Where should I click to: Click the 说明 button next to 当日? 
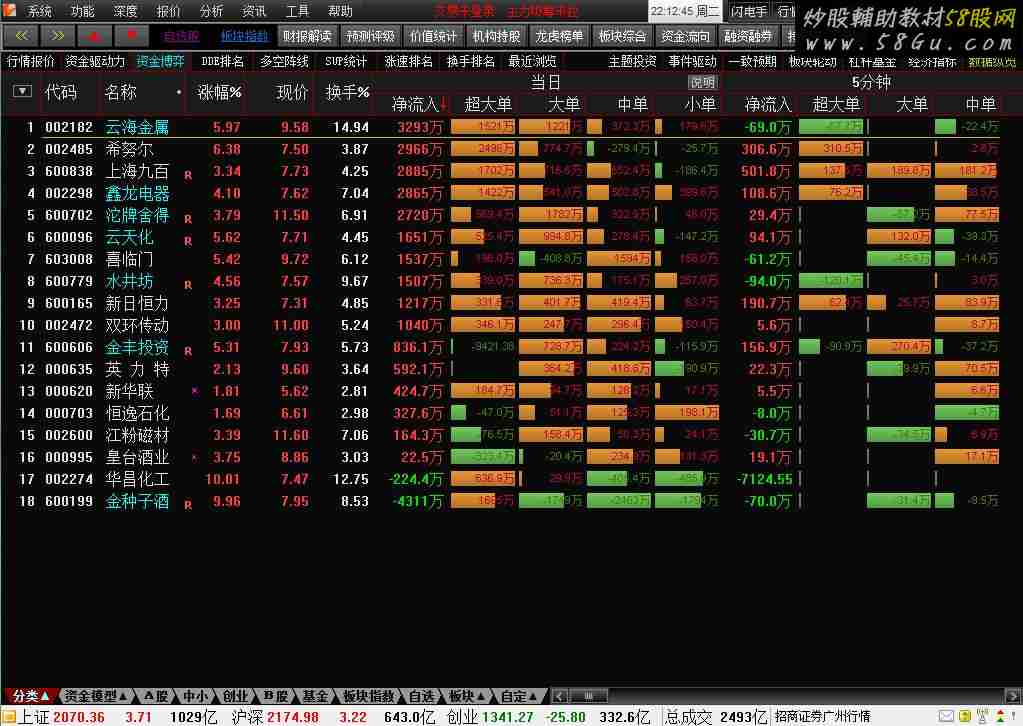coord(702,83)
